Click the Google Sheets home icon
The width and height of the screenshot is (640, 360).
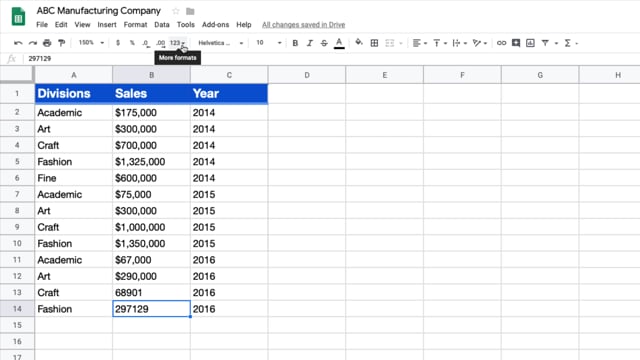click(18, 17)
